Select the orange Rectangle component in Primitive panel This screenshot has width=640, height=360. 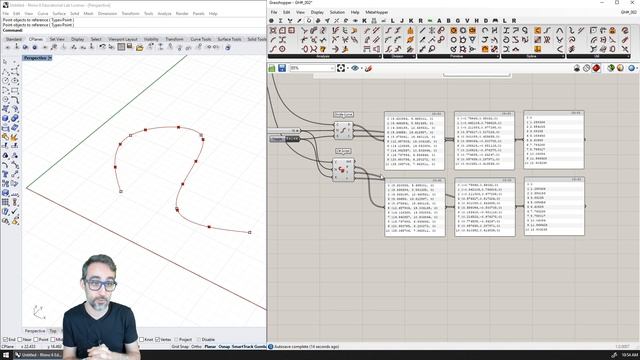[x=472, y=31]
